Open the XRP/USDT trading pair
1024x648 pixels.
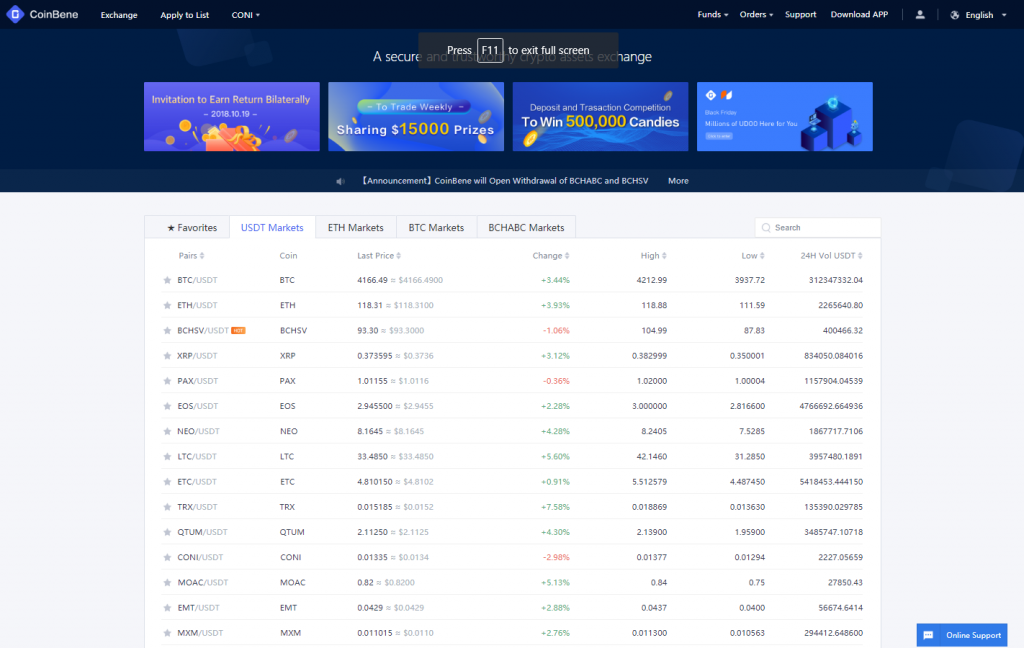tap(197, 356)
